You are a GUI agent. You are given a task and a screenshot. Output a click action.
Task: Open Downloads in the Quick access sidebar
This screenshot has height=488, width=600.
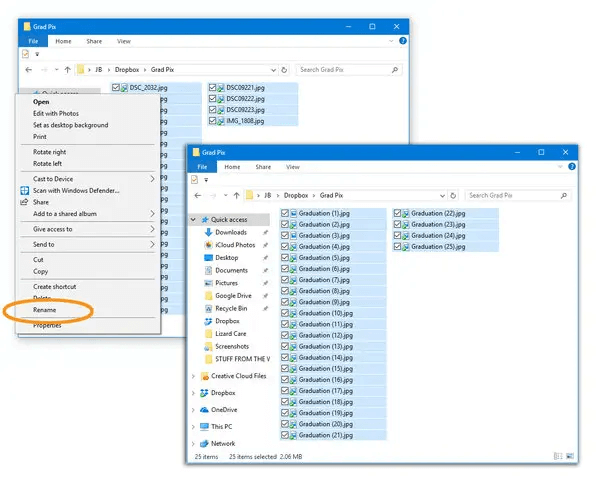[230, 232]
